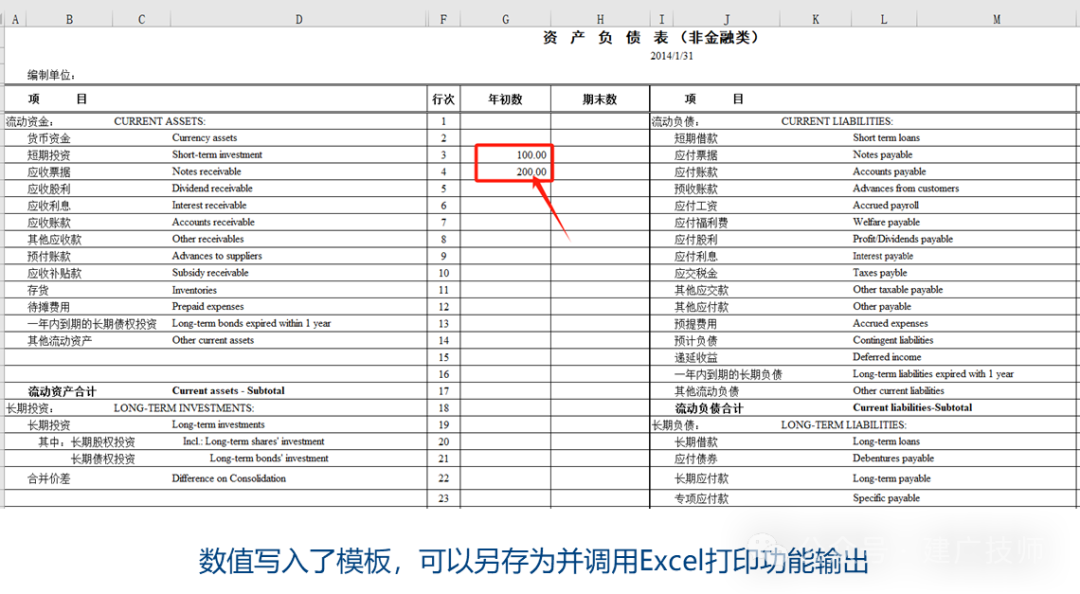The image size is (1080, 594).
Task: Select the Advances from customers cell
Action: pos(906,188)
